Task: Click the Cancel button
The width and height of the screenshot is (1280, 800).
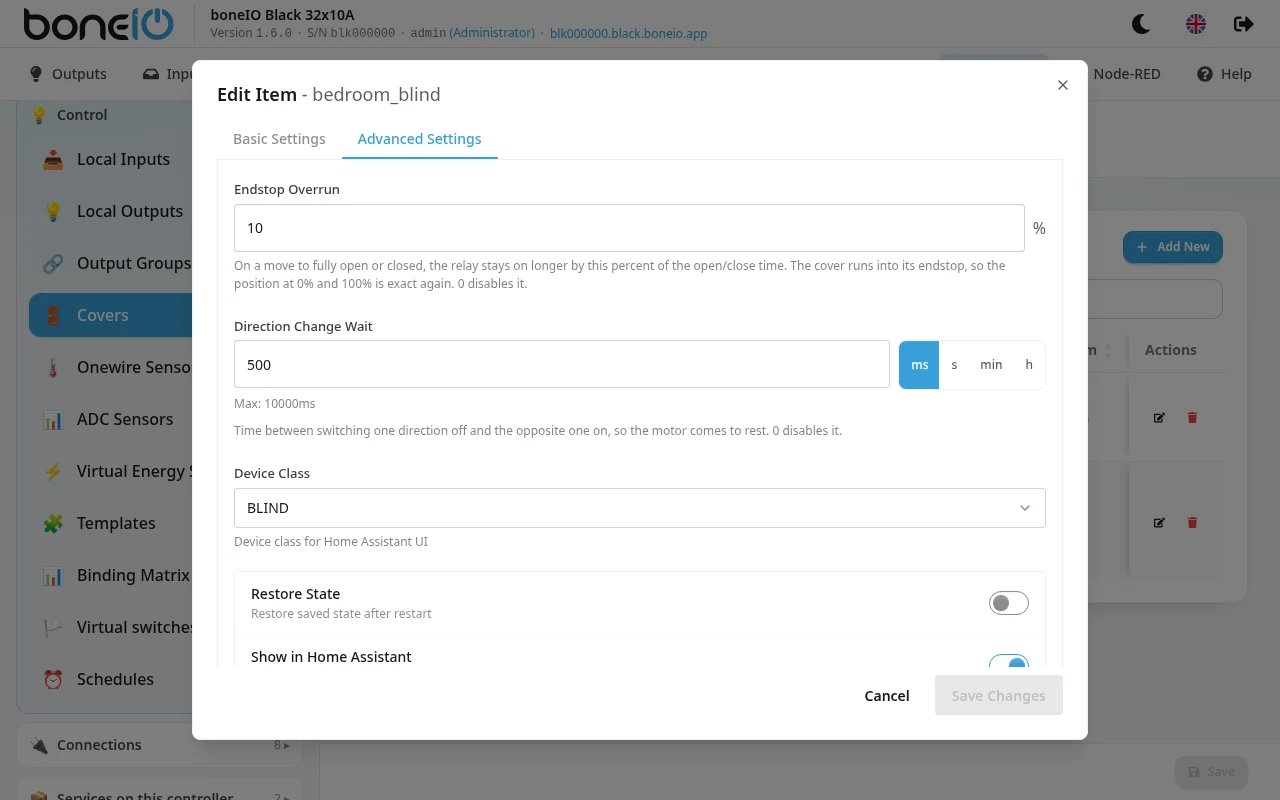Action: coord(887,696)
